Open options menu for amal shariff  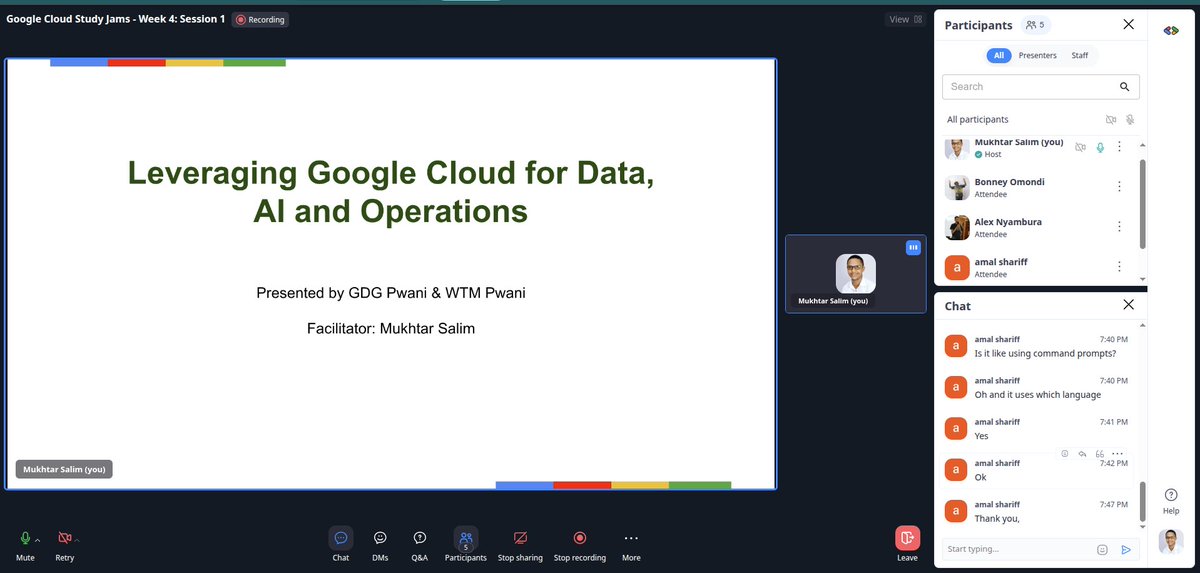coord(1119,267)
